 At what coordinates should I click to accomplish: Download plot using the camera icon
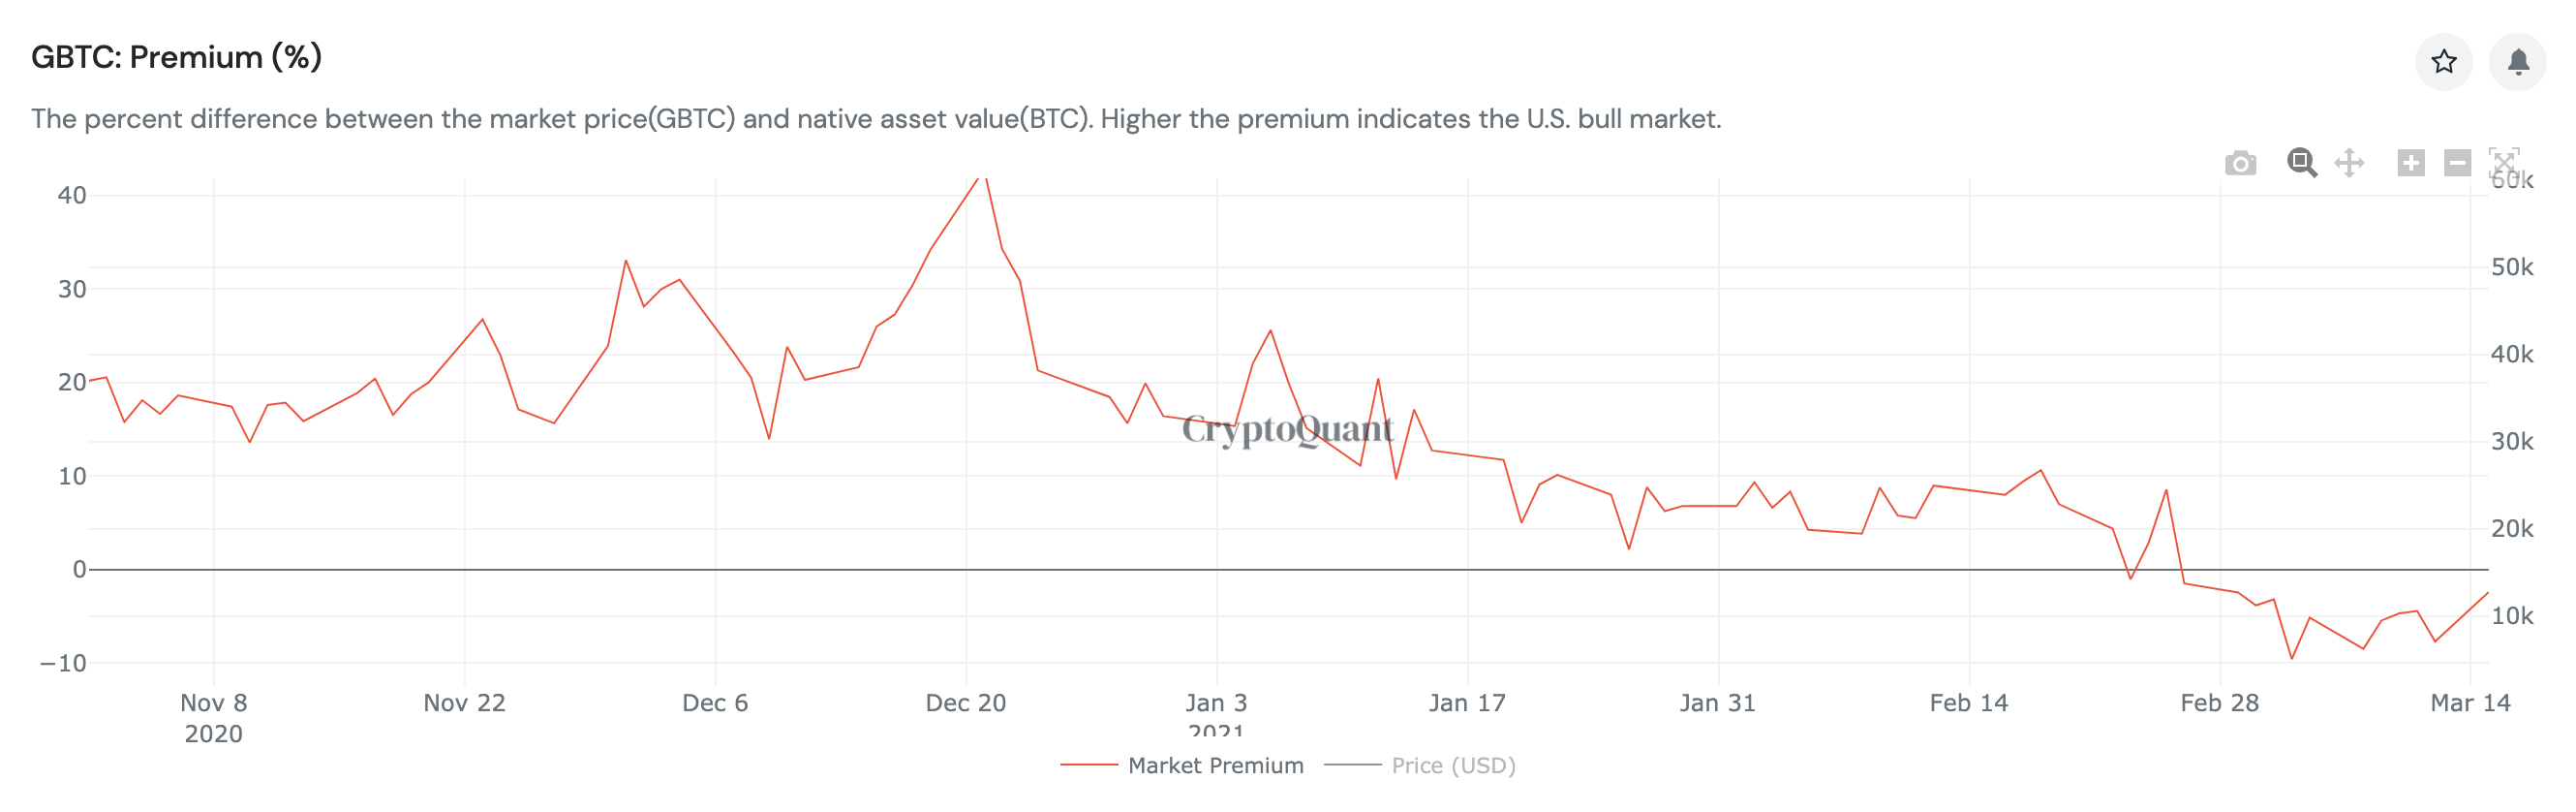point(2240,163)
